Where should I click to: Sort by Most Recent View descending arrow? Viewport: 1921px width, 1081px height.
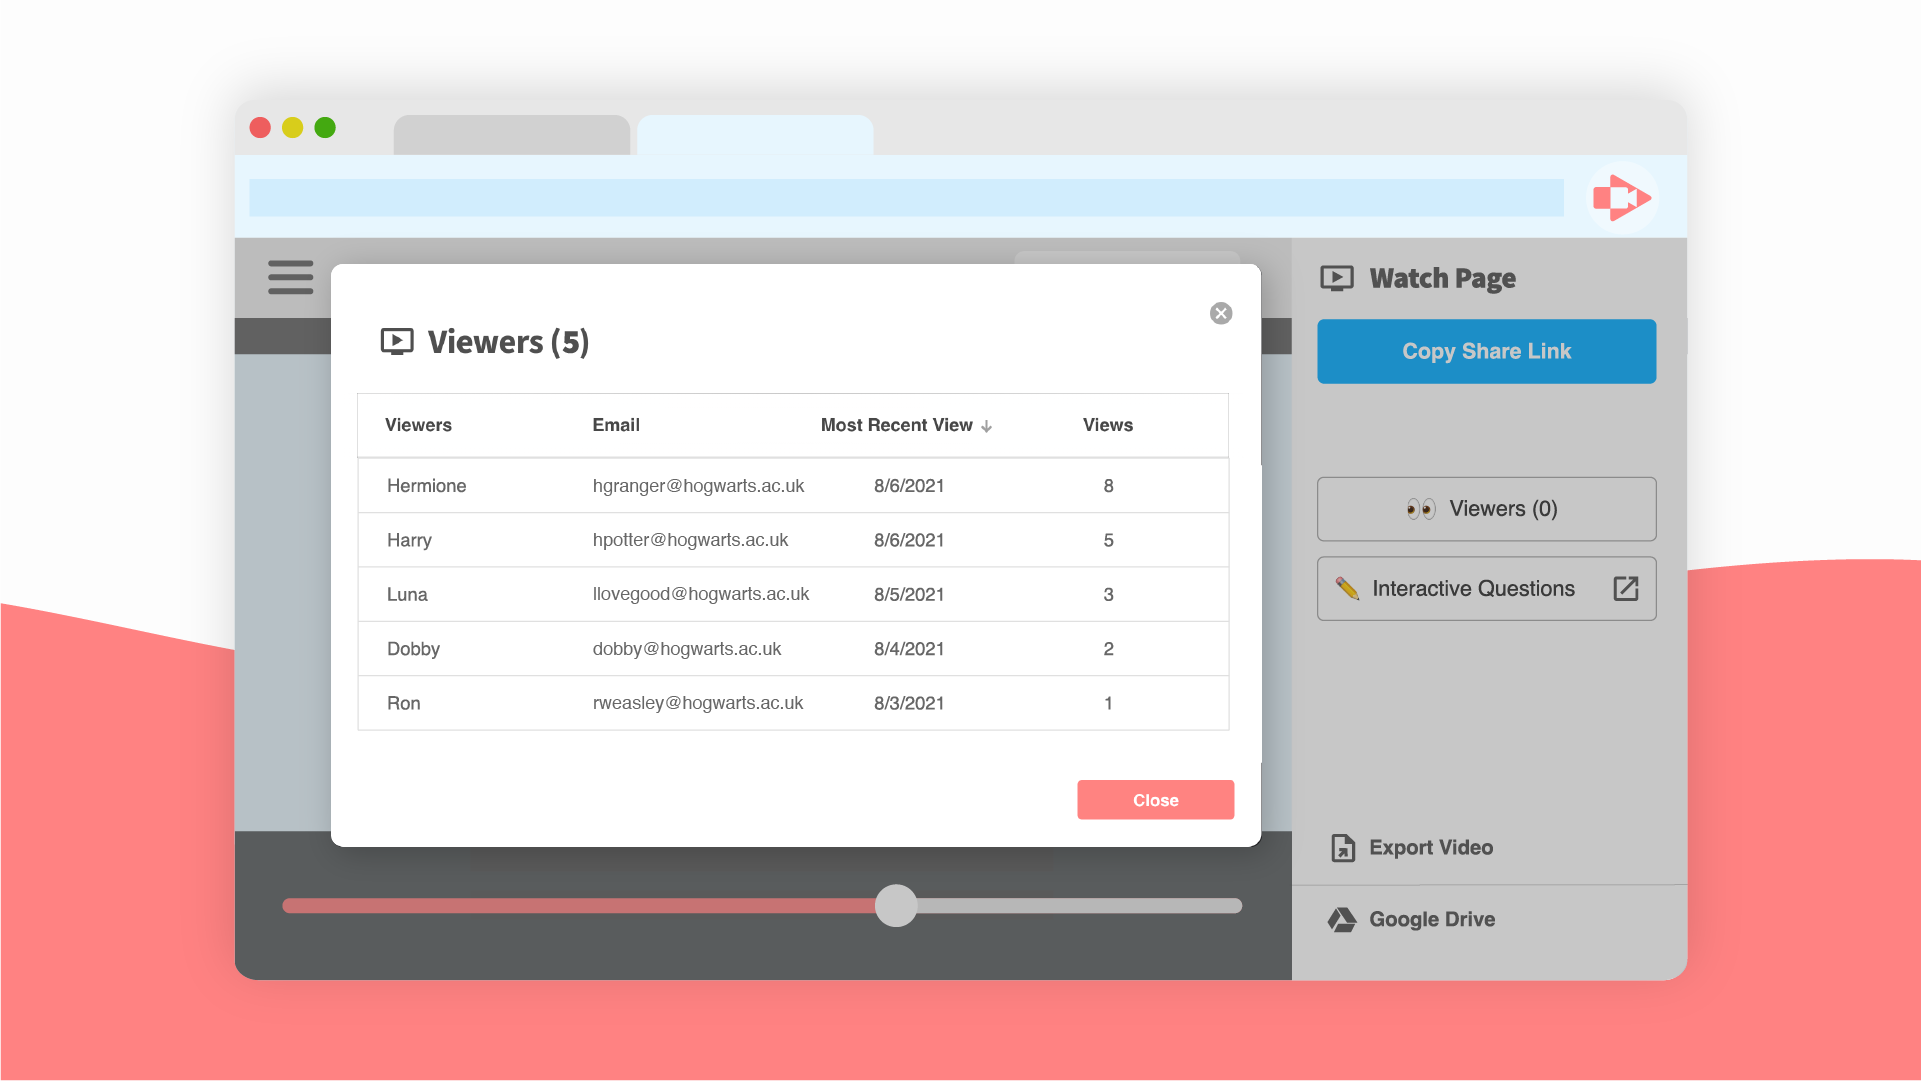point(987,425)
